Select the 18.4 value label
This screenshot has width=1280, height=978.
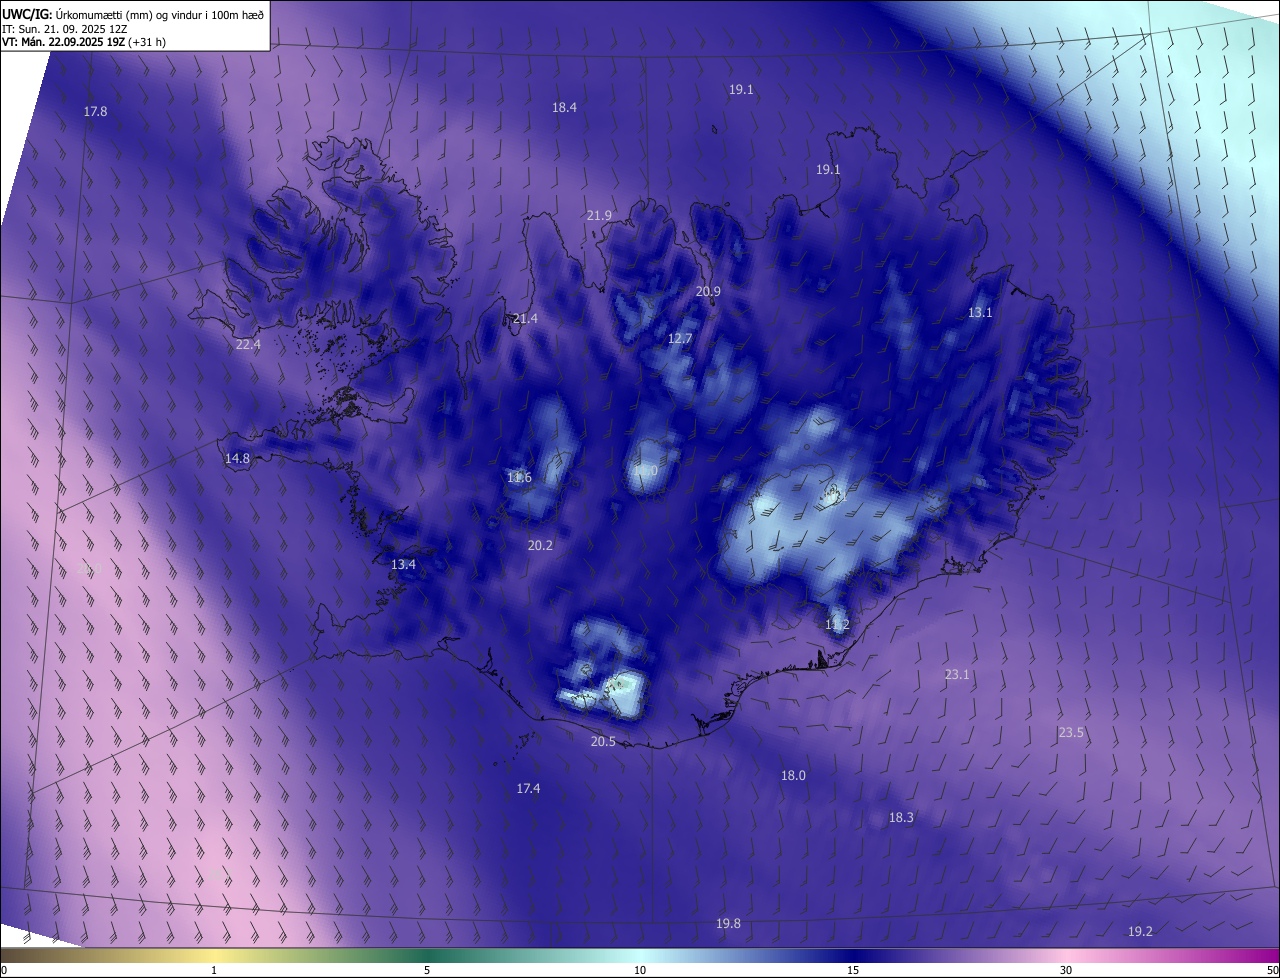[x=564, y=108]
